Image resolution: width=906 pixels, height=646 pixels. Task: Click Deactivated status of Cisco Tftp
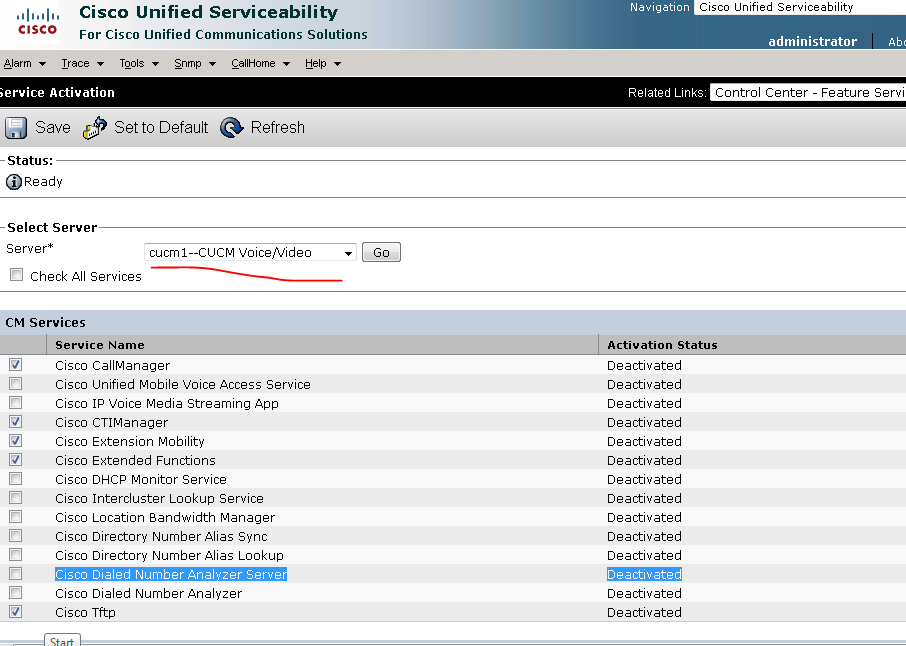(644, 612)
